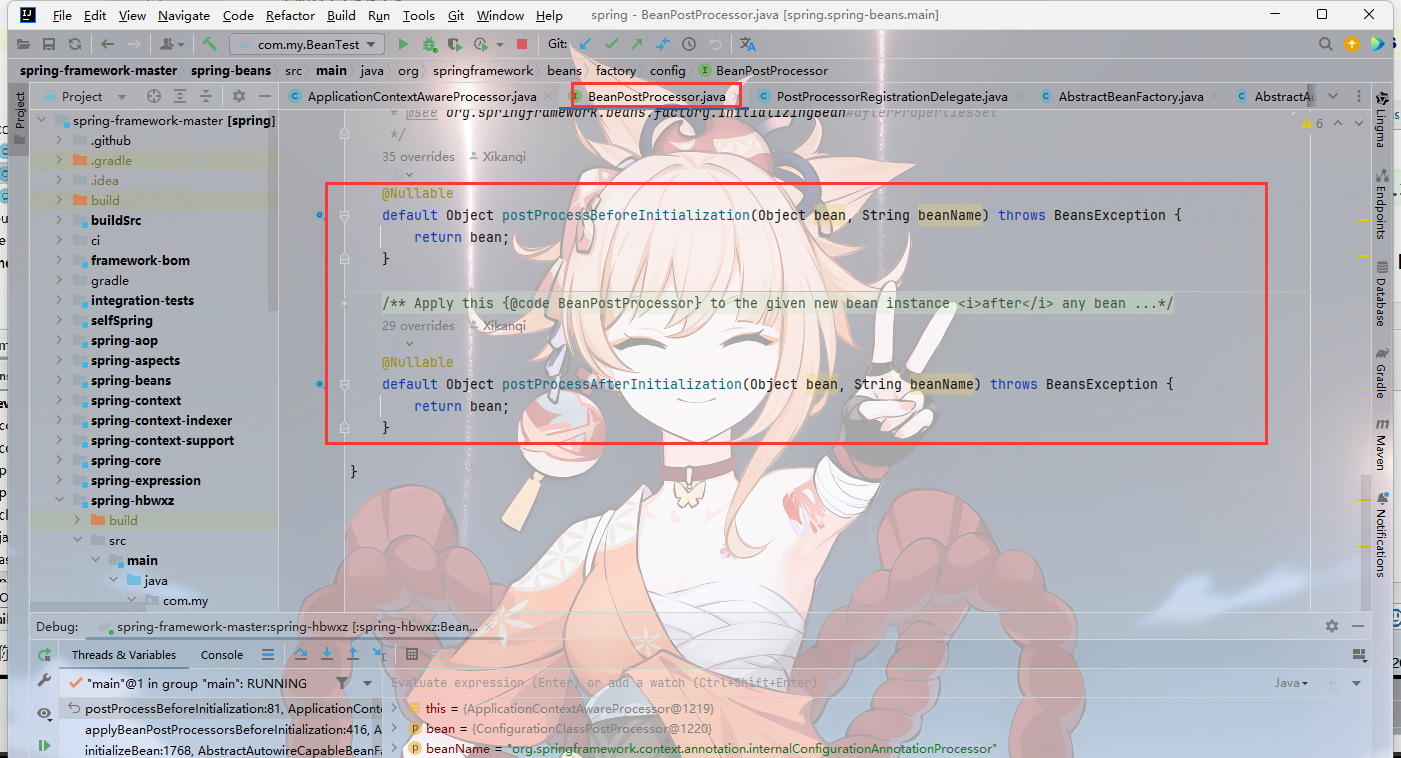Open the Navigate menu
Screen dimensions: 1401x758
coord(183,15)
